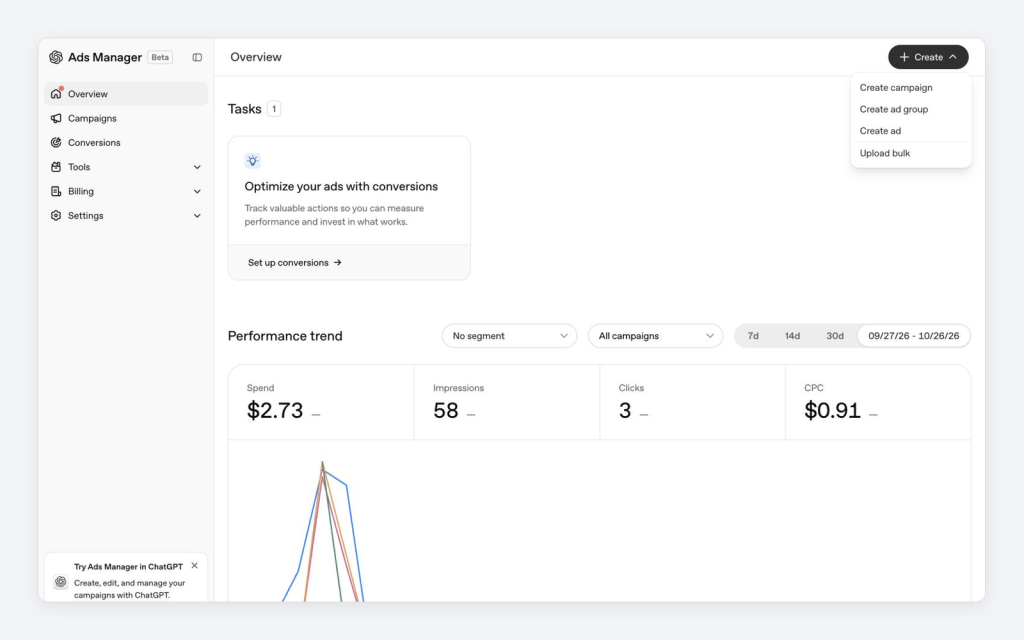
Task: Choose Upload bulk in the menu
Action: pos(885,153)
